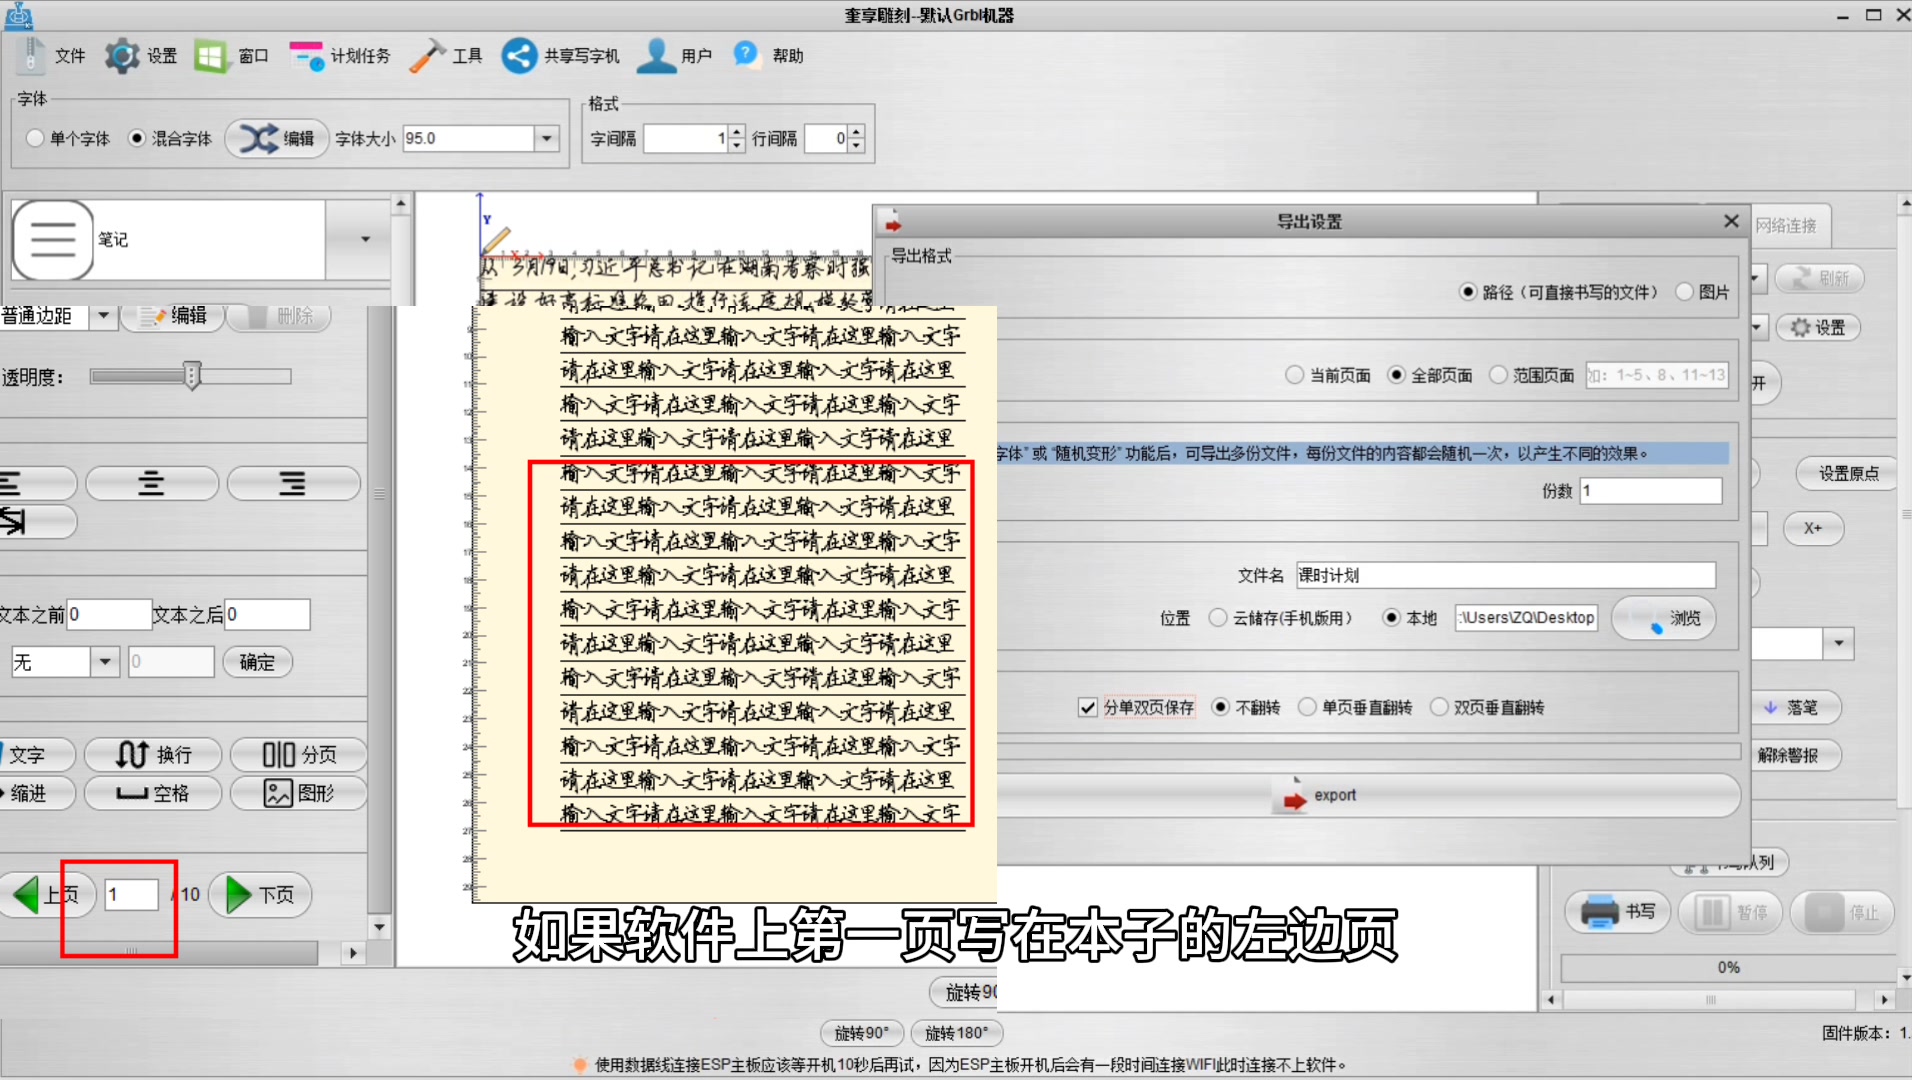
Task: Click the 刷新 refresh button
Action: (1820, 278)
